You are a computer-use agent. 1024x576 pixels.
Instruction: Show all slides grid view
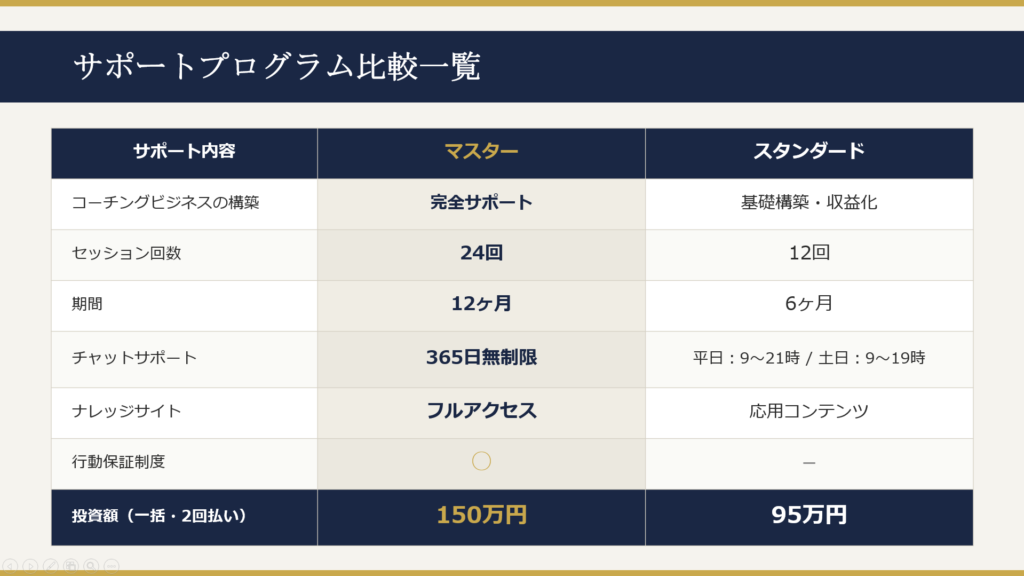click(71, 566)
